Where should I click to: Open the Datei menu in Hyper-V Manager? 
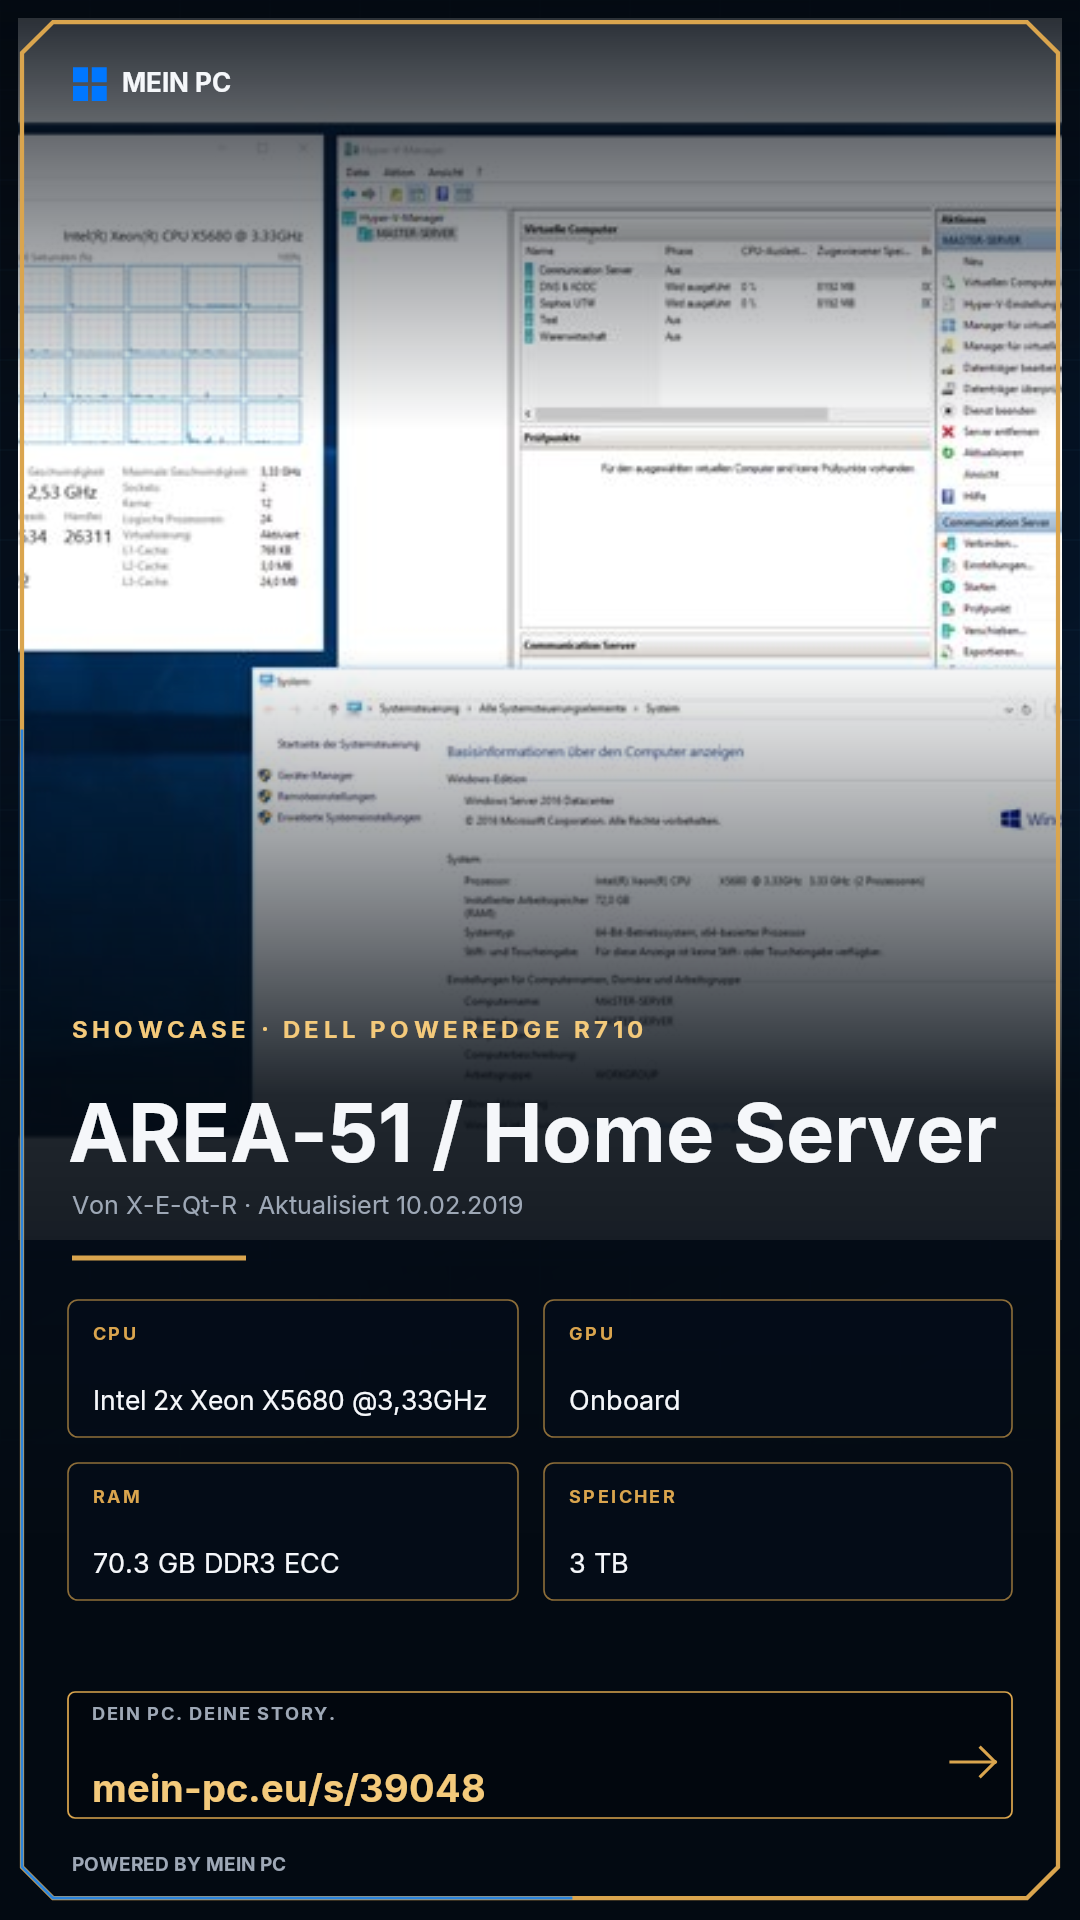(358, 172)
